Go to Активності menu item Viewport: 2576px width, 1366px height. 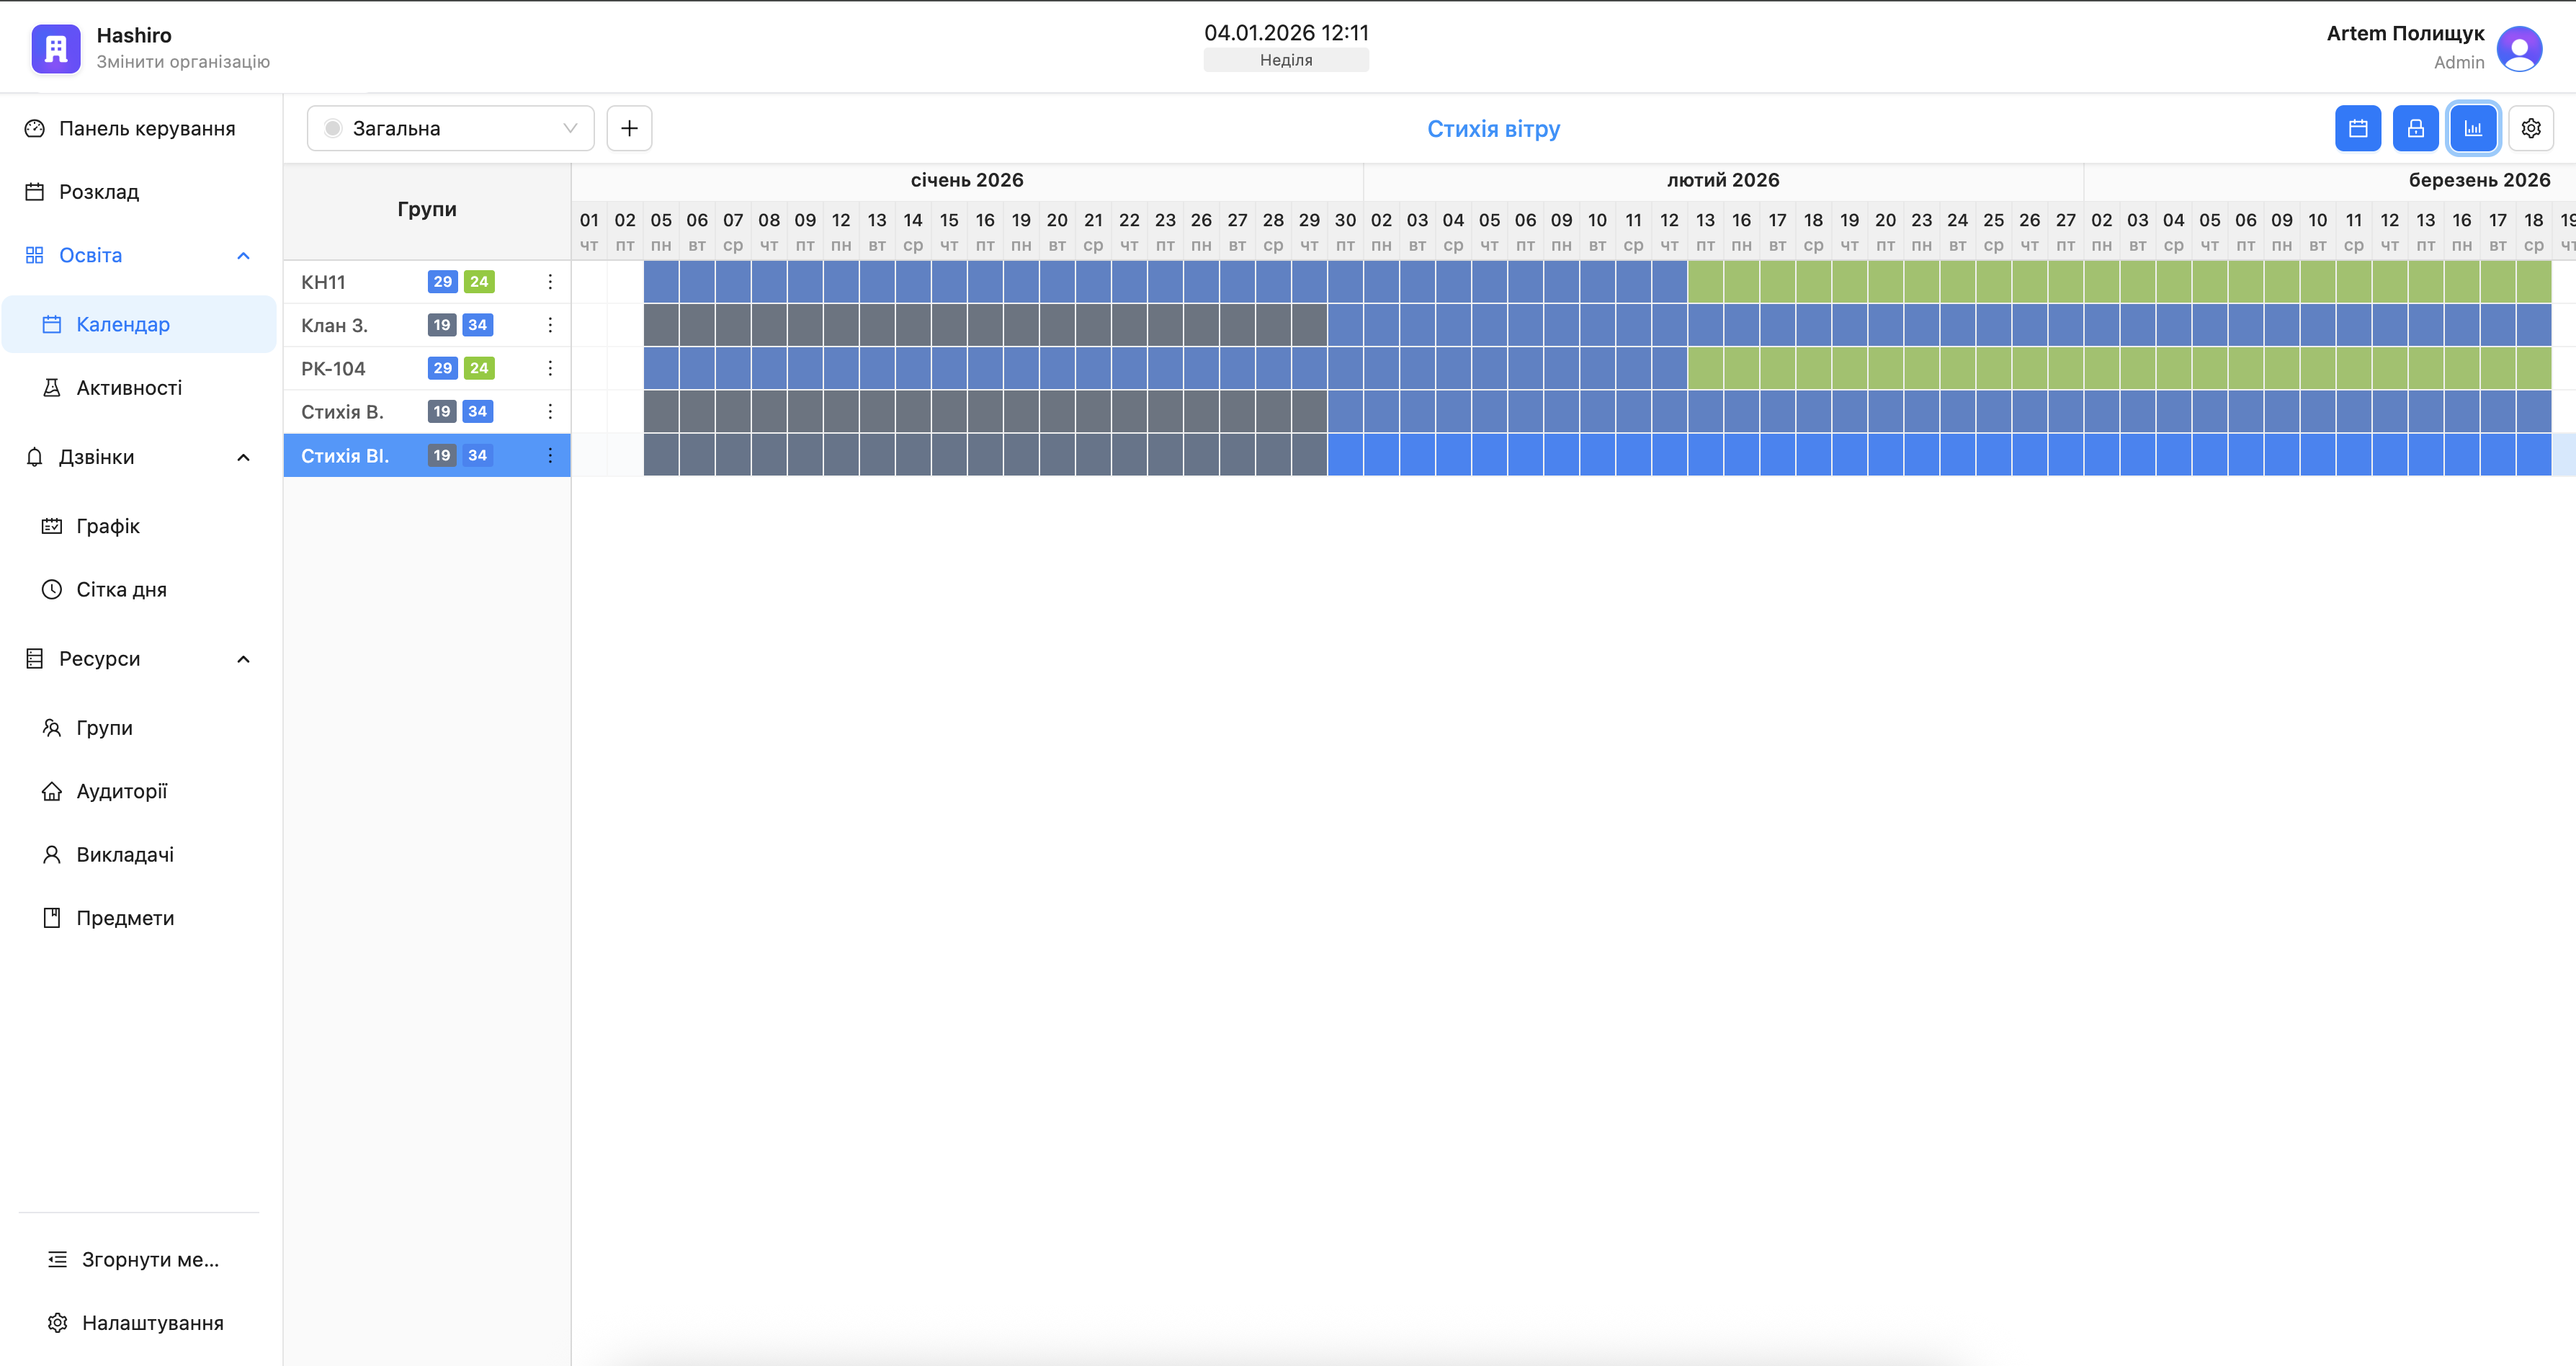coord(128,388)
